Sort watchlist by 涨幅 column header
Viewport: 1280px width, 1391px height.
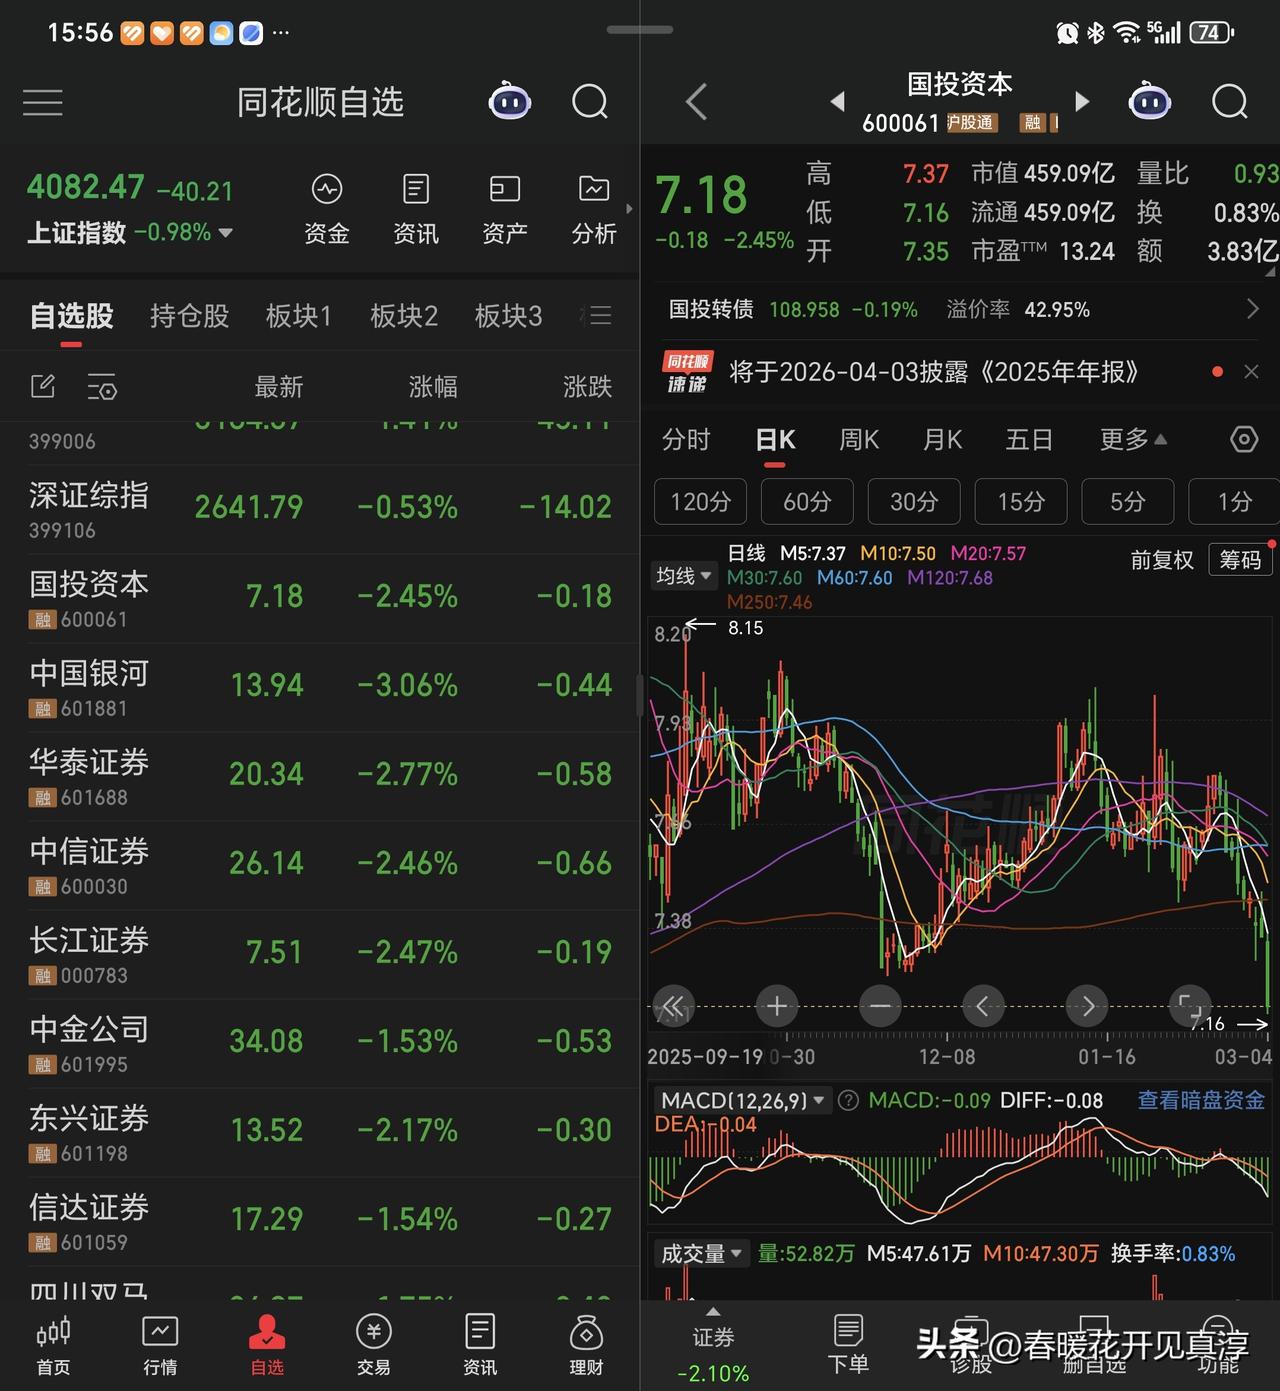(x=433, y=387)
